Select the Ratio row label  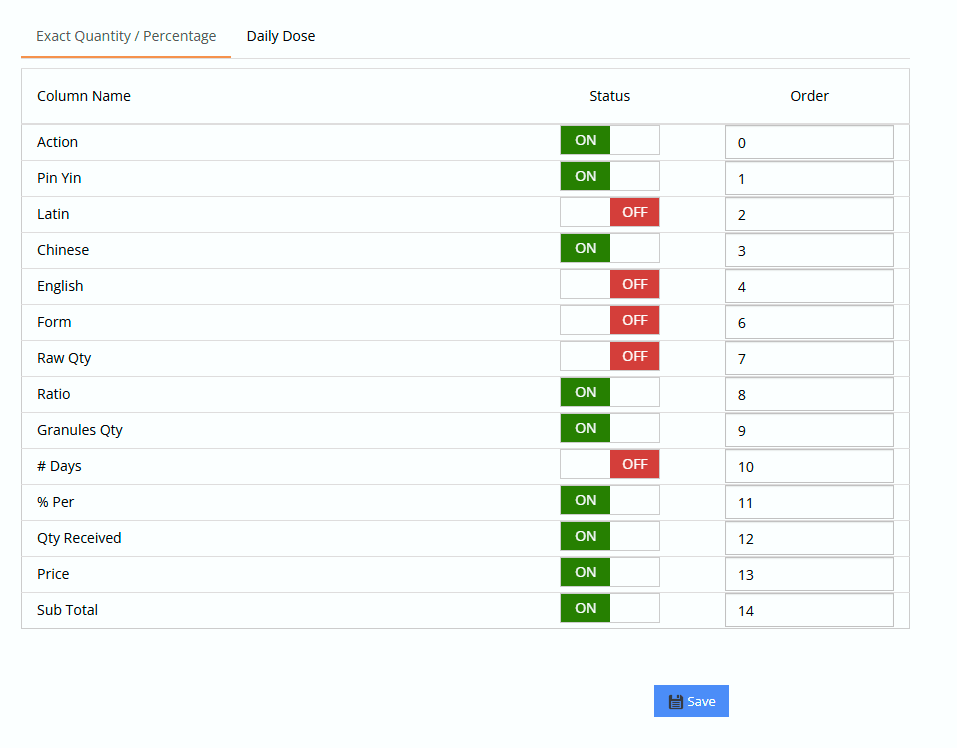pos(53,394)
